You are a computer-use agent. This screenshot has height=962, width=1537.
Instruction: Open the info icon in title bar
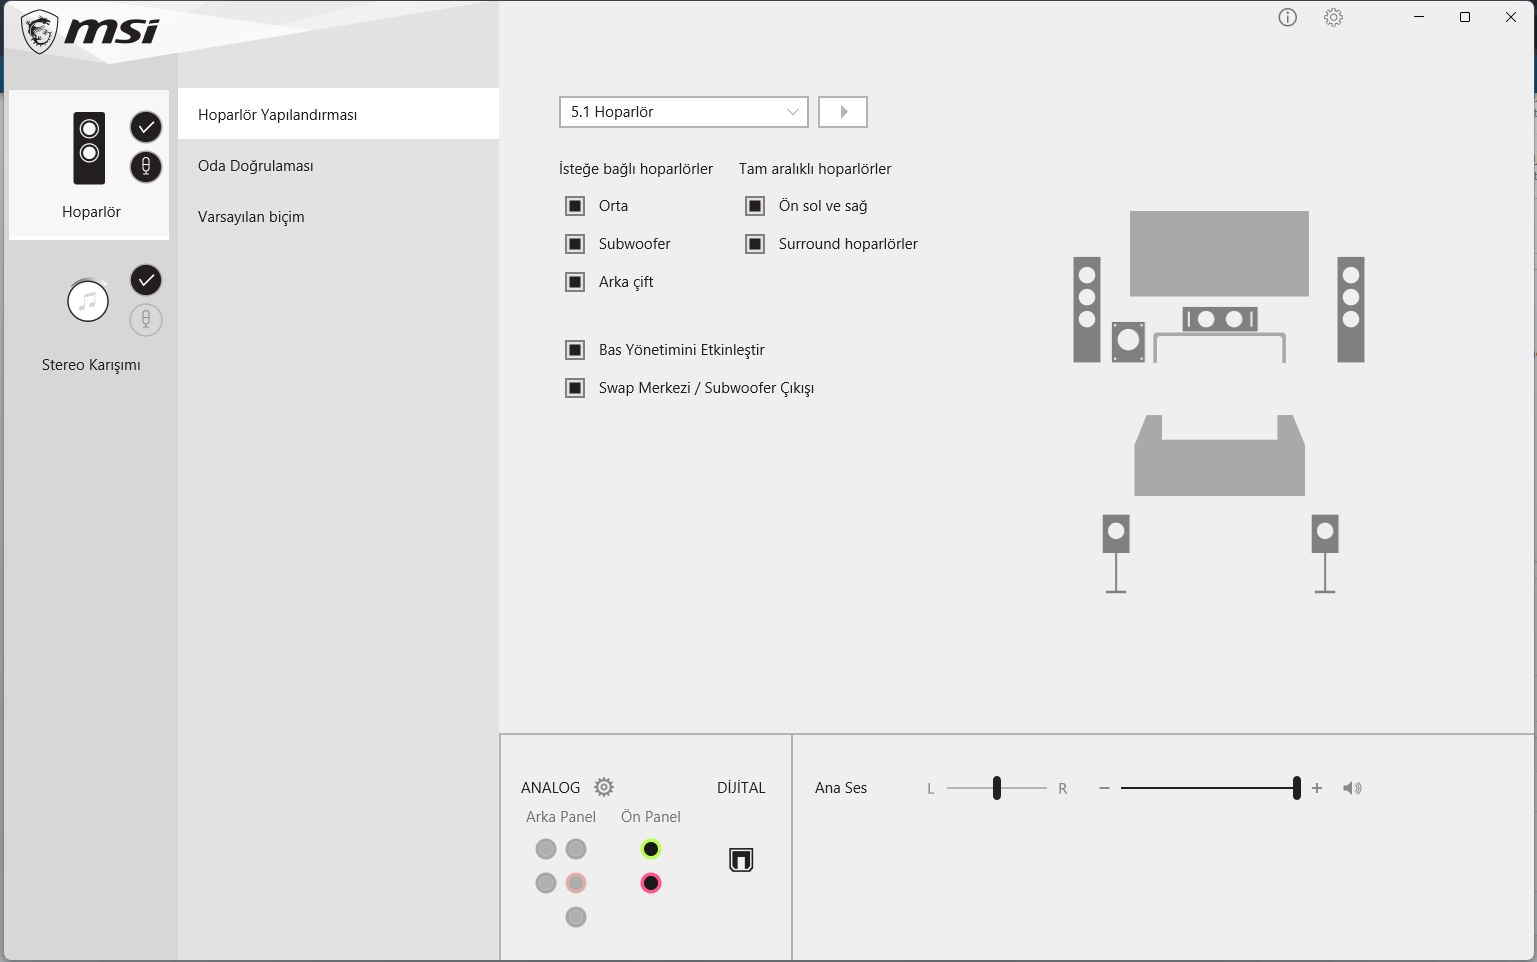pos(1287,17)
